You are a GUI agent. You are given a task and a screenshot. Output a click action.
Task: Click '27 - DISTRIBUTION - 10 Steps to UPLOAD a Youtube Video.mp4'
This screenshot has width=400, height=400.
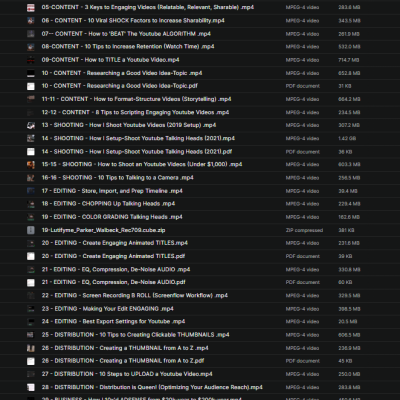(x=127, y=374)
